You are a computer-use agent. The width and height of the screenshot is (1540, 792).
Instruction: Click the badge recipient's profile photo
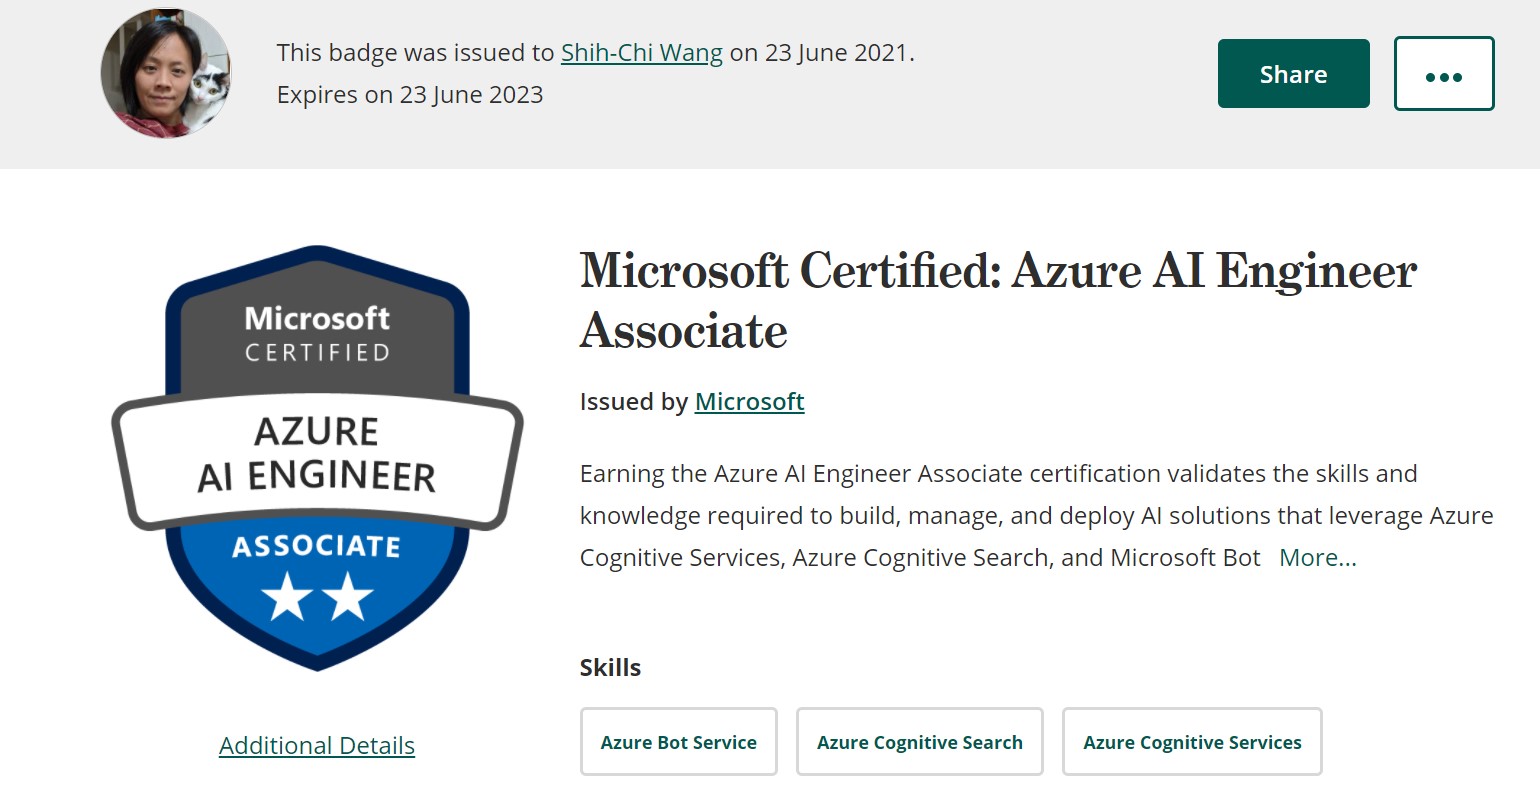[x=166, y=74]
